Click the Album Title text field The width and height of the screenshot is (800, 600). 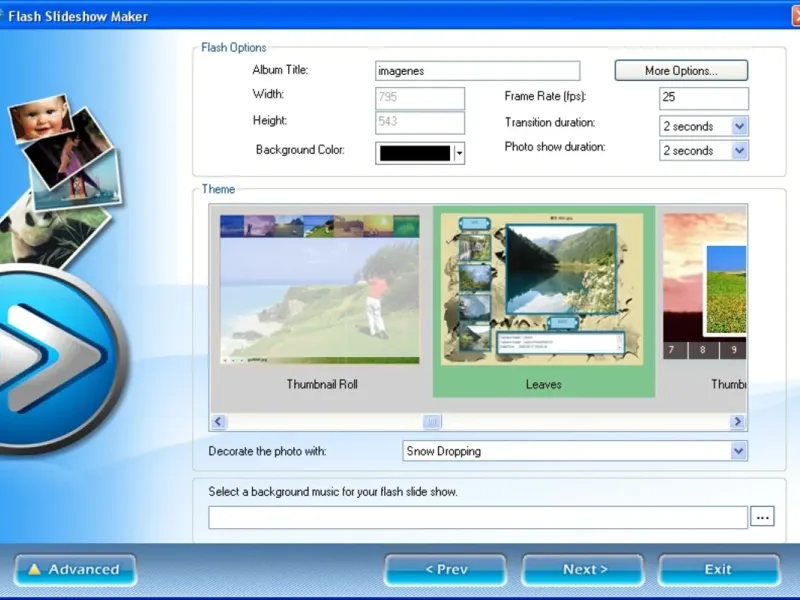coord(478,71)
